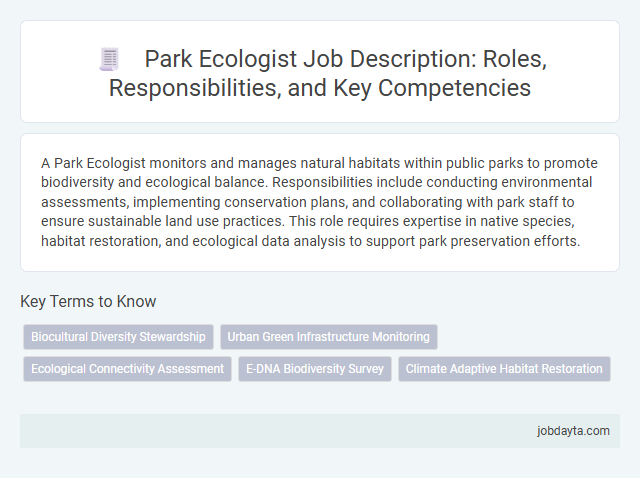Click the Park Ecologist Job Description heading
The image size is (640, 478).
coord(320,73)
